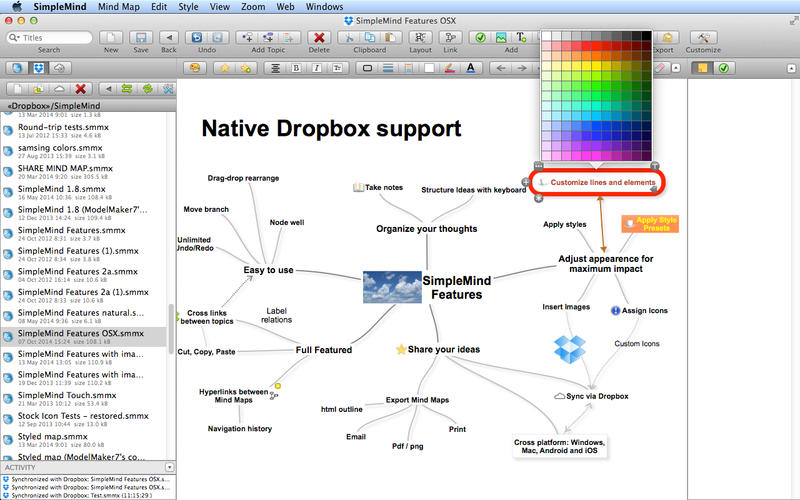Open search options dropdown in Titles field

pyautogui.click(x=14, y=37)
